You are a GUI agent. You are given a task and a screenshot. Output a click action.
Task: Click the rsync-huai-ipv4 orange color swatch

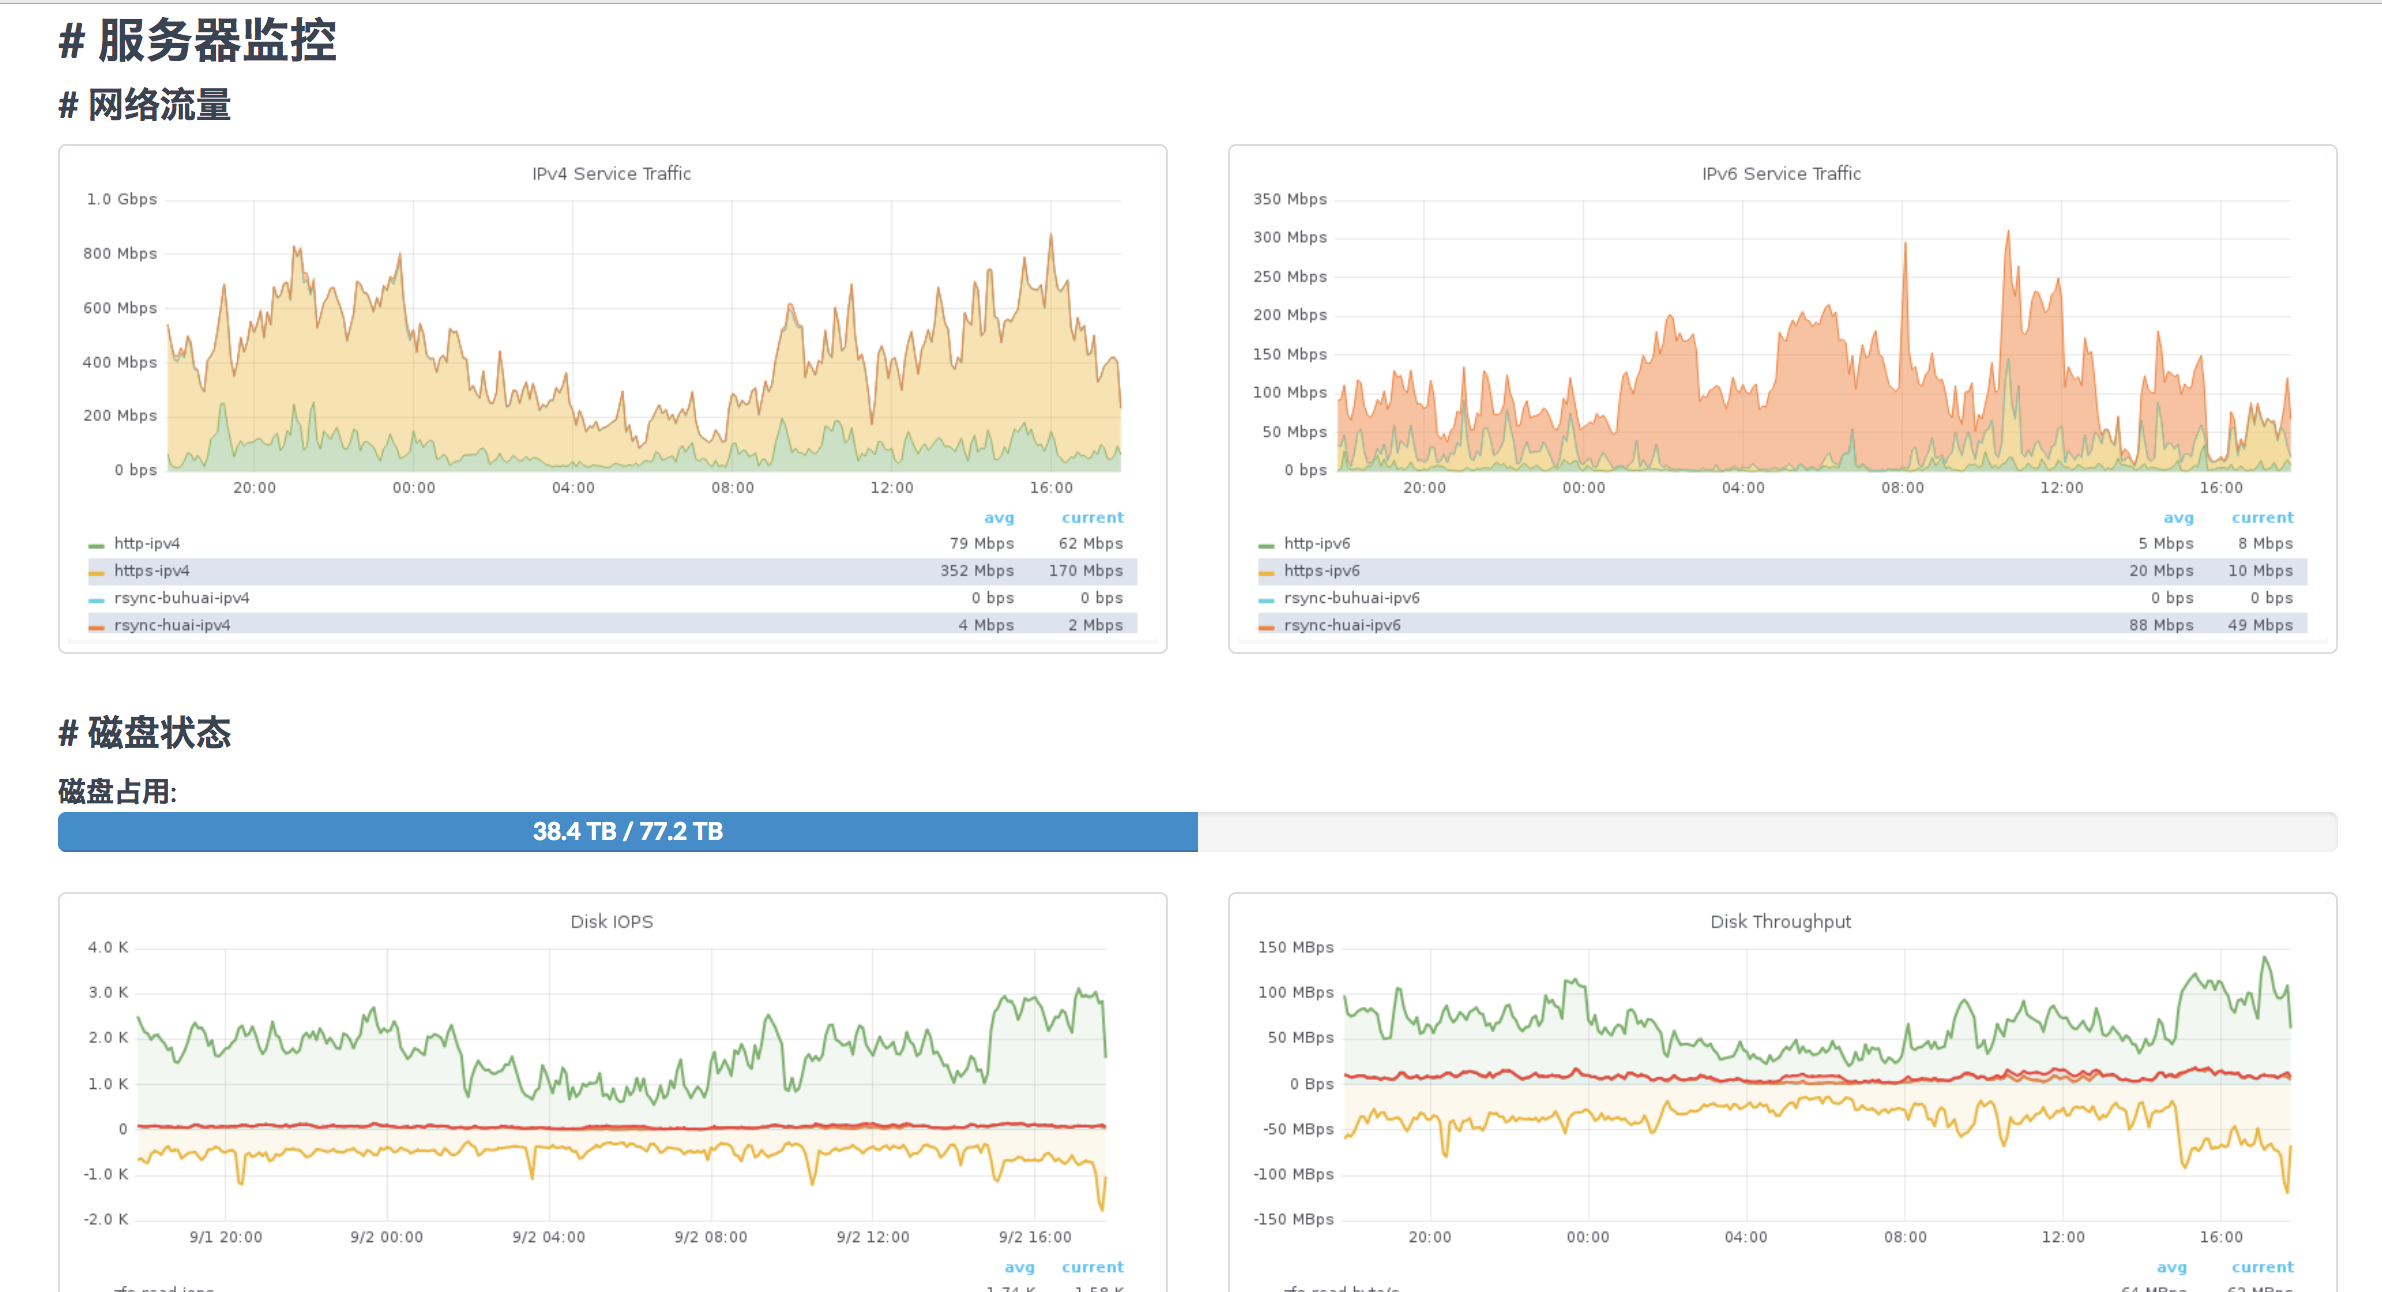[96, 626]
